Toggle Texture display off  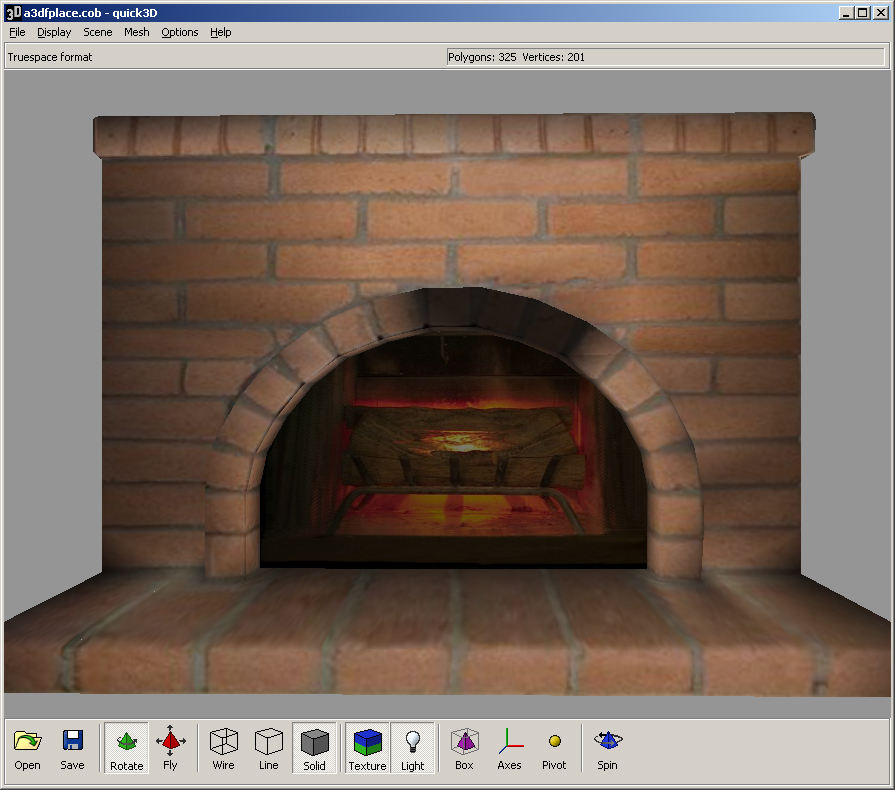tap(367, 748)
